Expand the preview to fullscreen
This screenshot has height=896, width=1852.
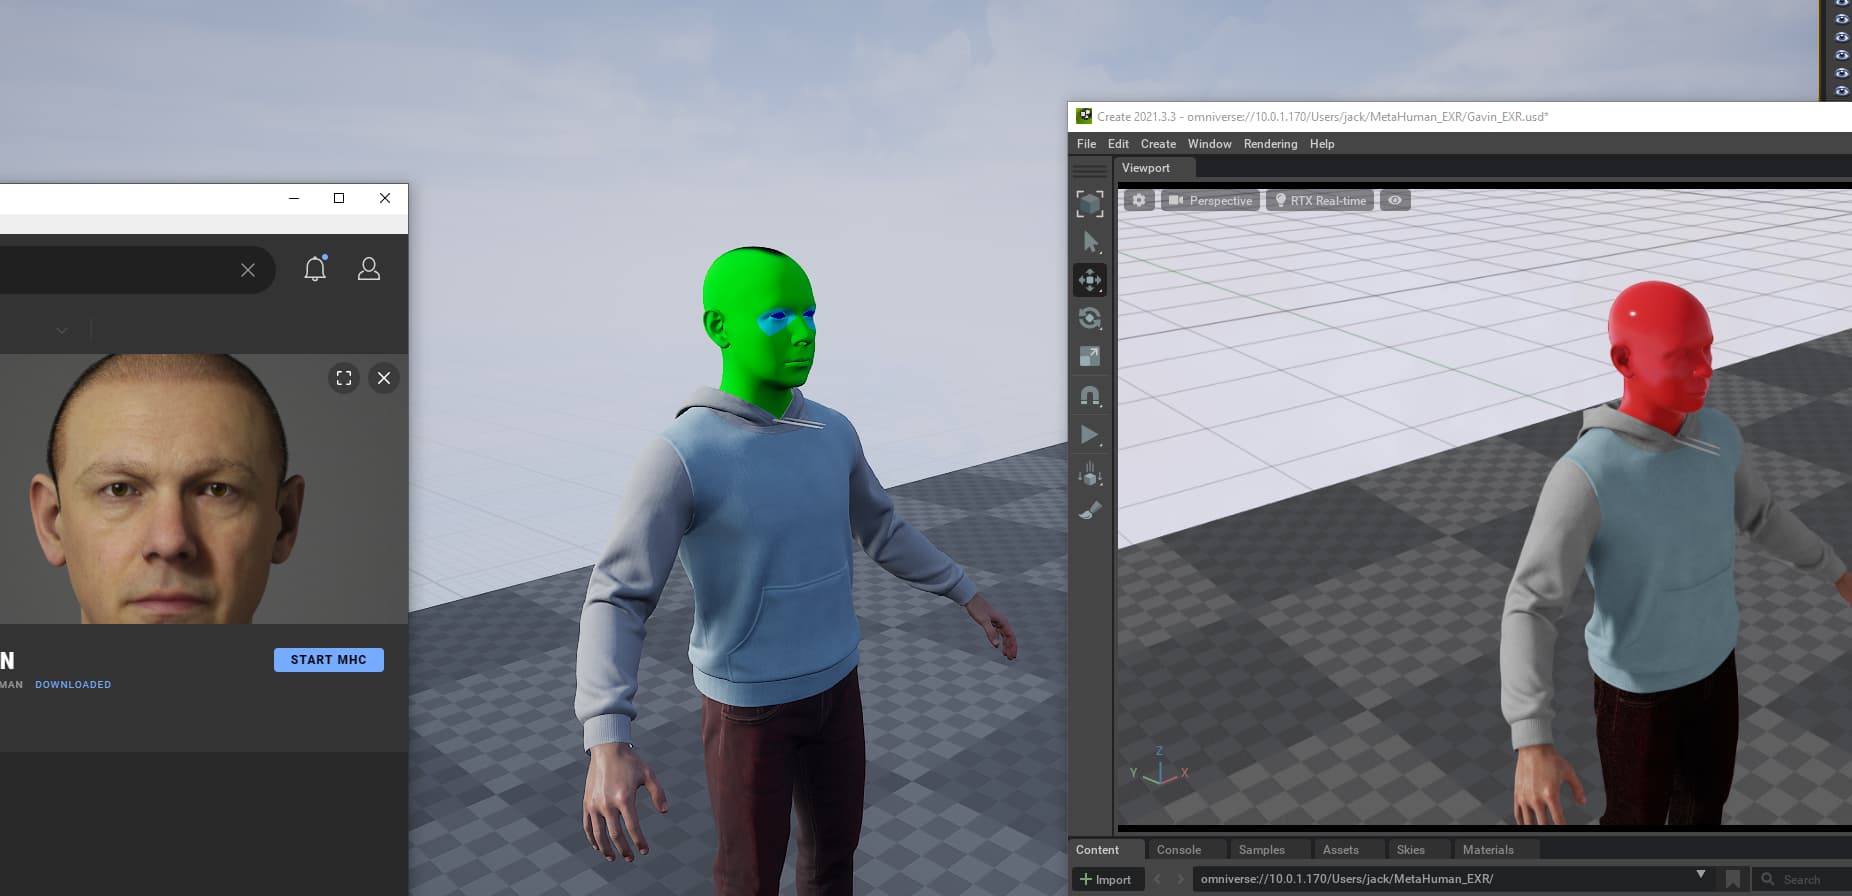click(344, 378)
